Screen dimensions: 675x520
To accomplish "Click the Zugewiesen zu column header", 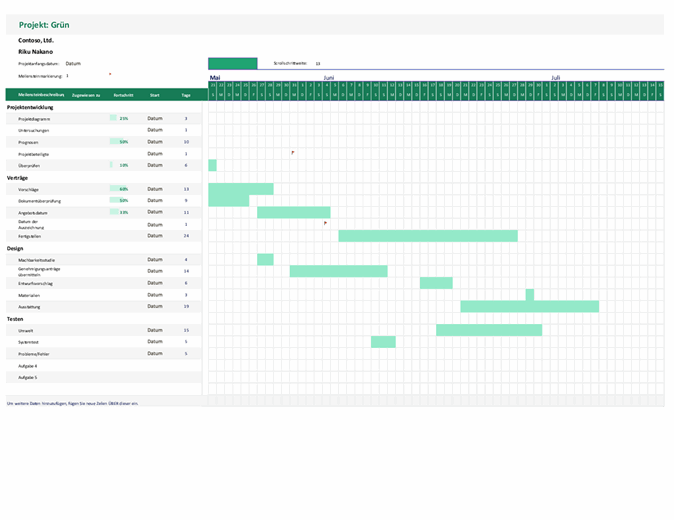I will pyautogui.click(x=85, y=94).
